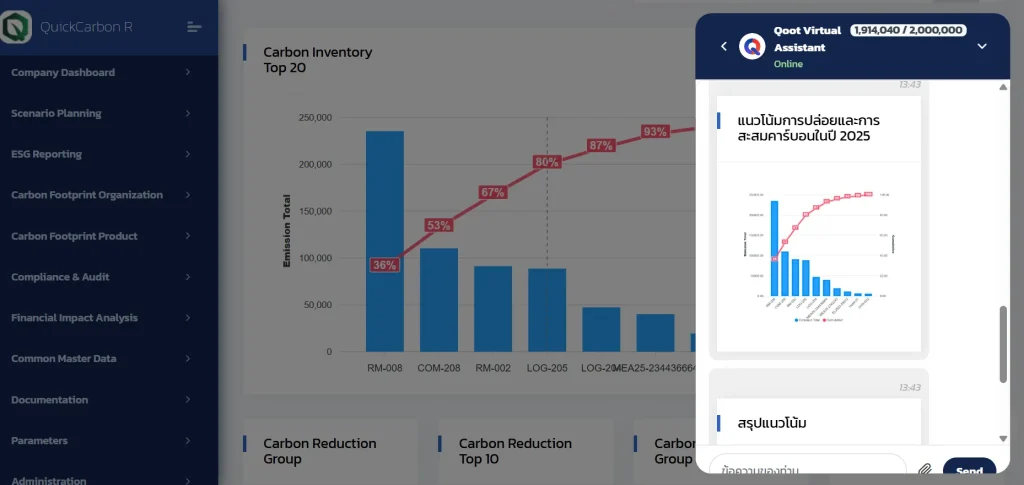Click the Emission Total axis label
1024x485 pixels.
point(287,230)
